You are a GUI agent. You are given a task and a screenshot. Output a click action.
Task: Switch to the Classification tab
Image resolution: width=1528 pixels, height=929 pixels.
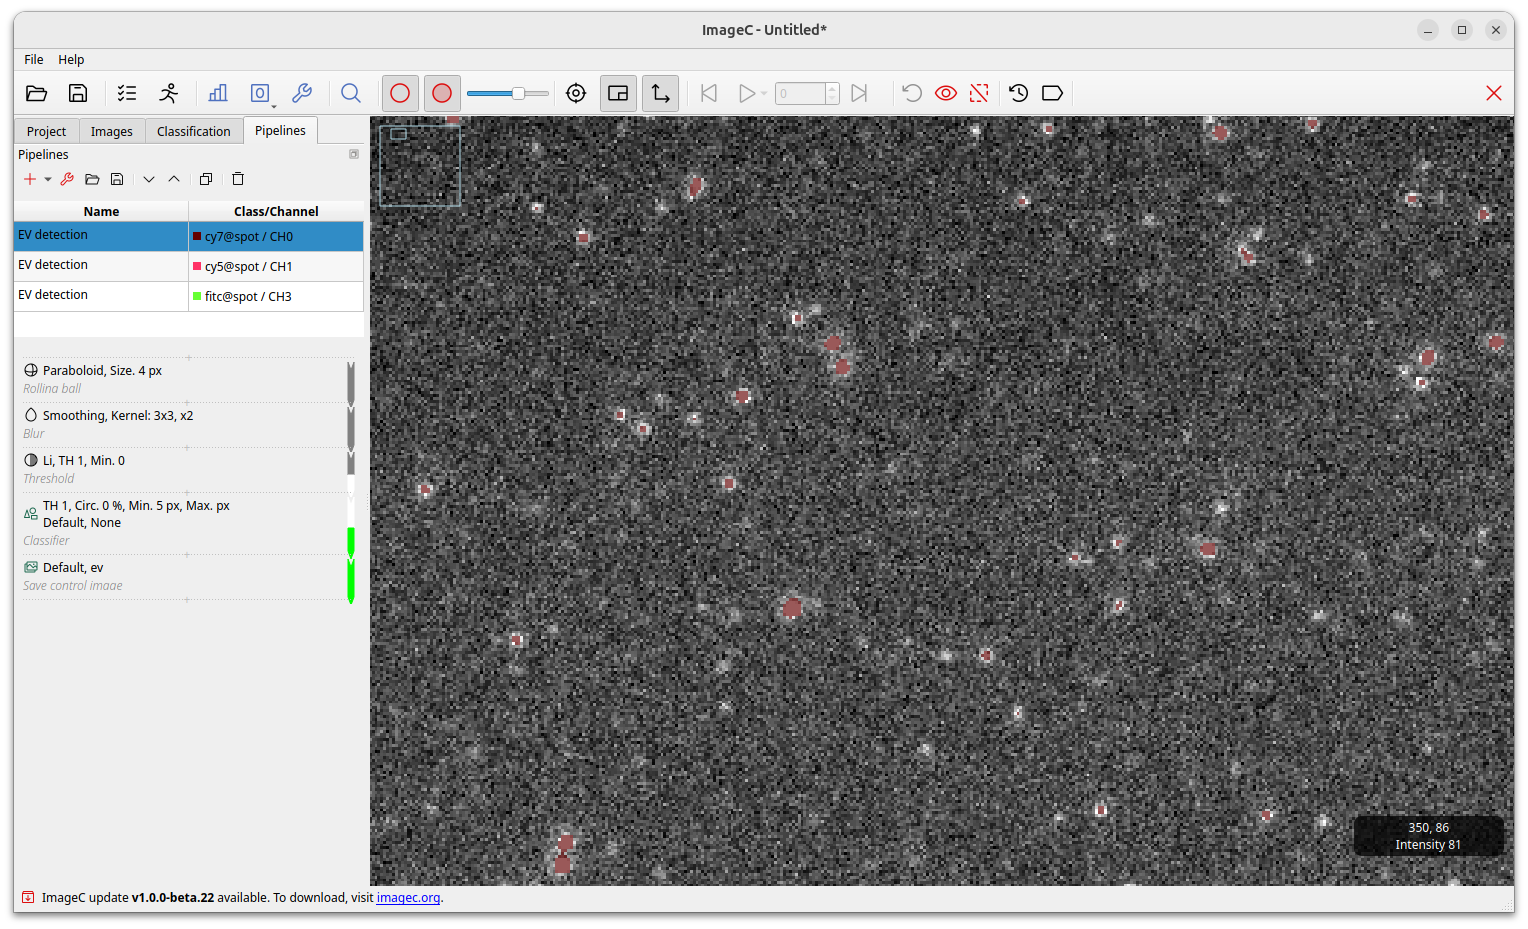[x=194, y=131]
